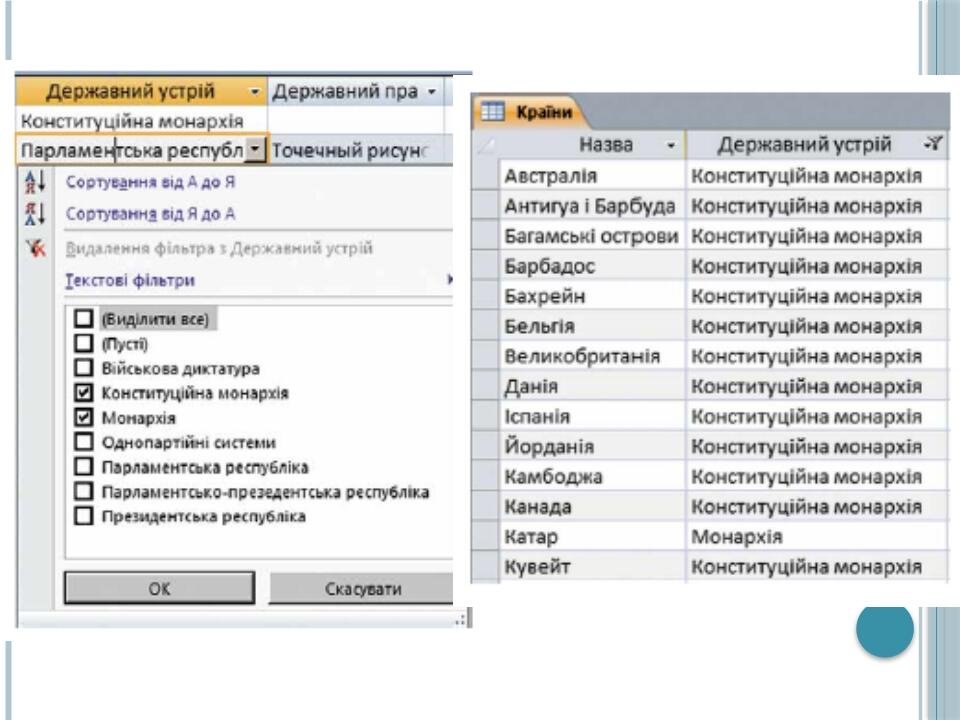This screenshot has width=960, height=720.
Task: Click the Скасувати button
Action: 362,588
